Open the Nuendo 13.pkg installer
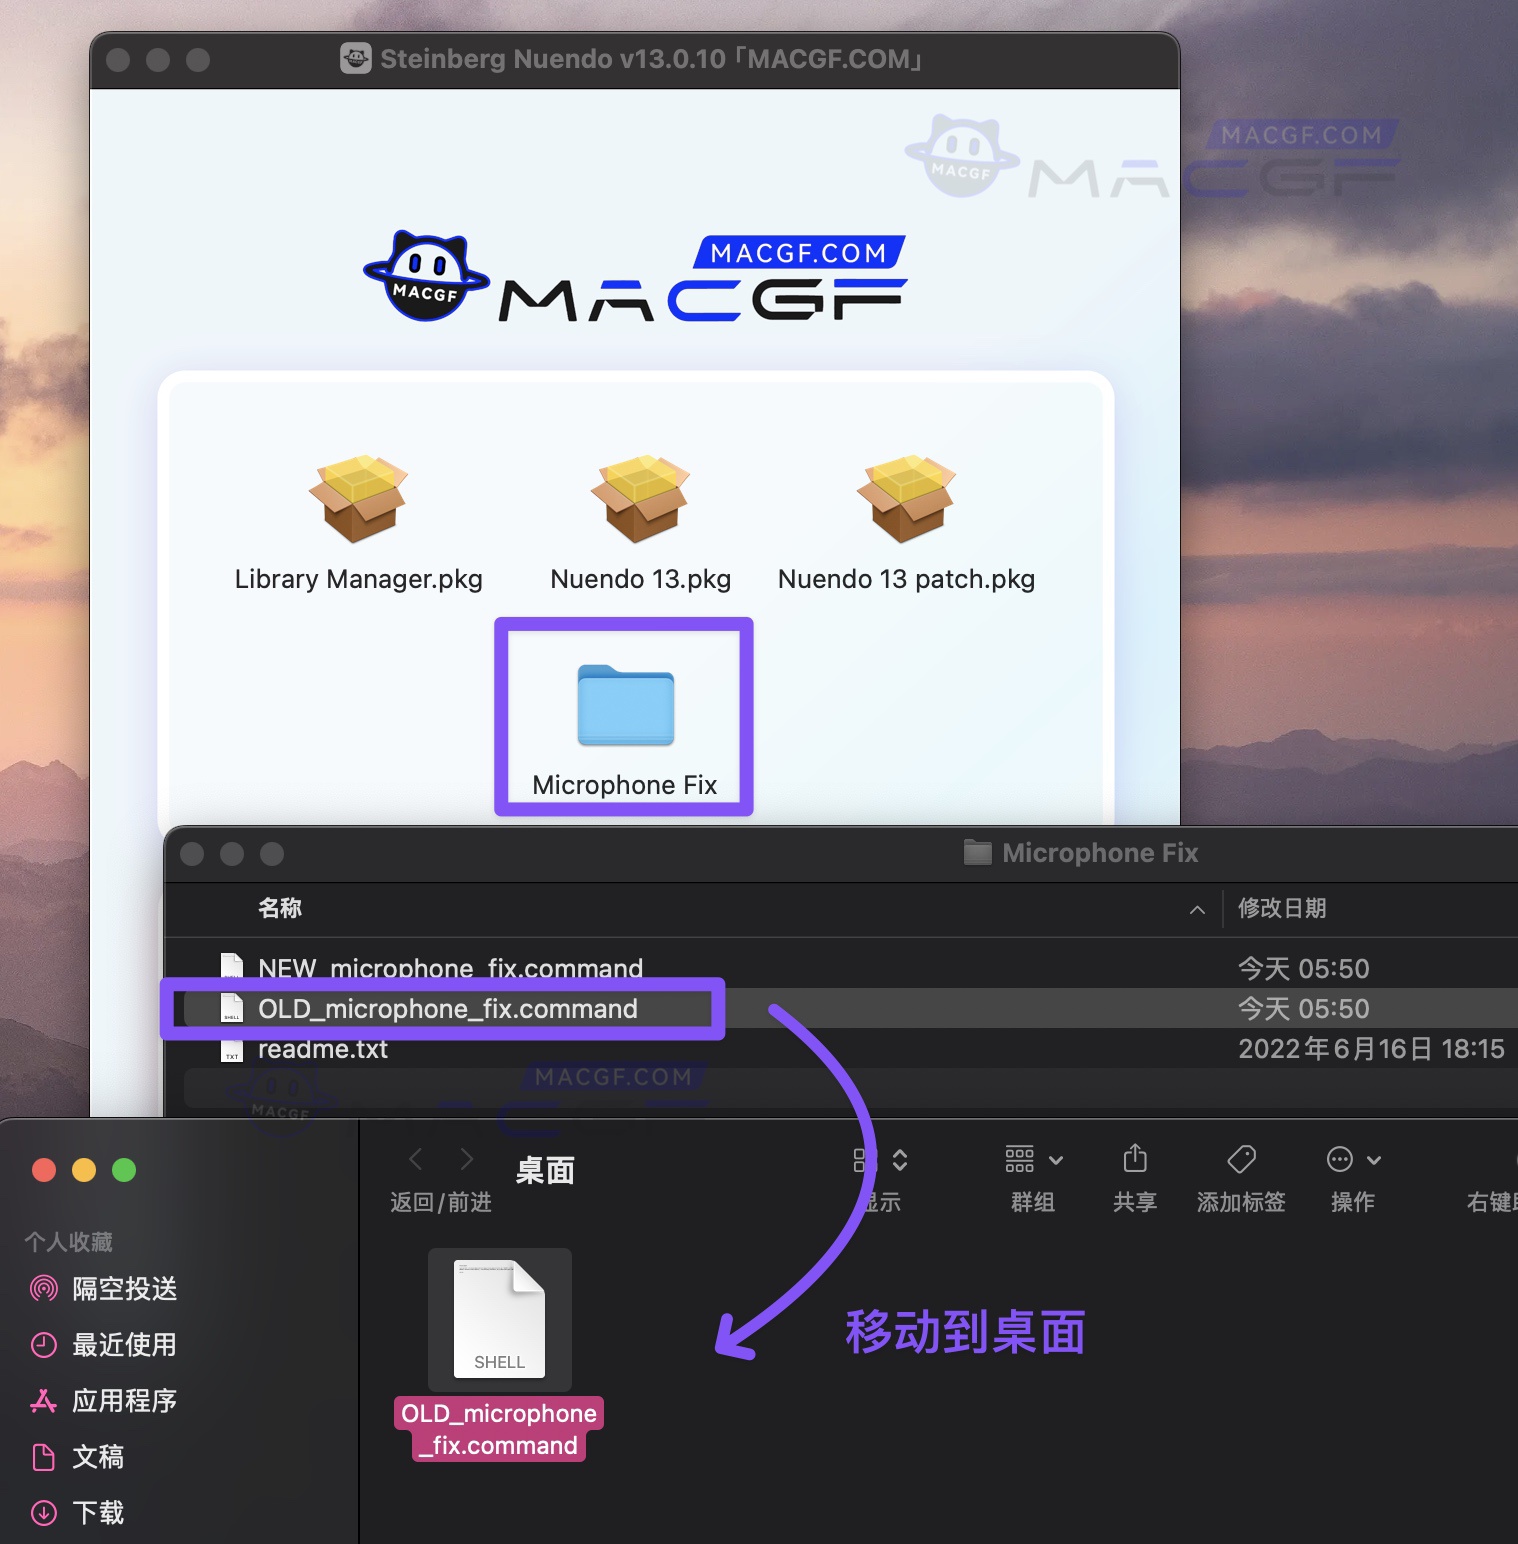This screenshot has height=1544, width=1518. click(640, 500)
